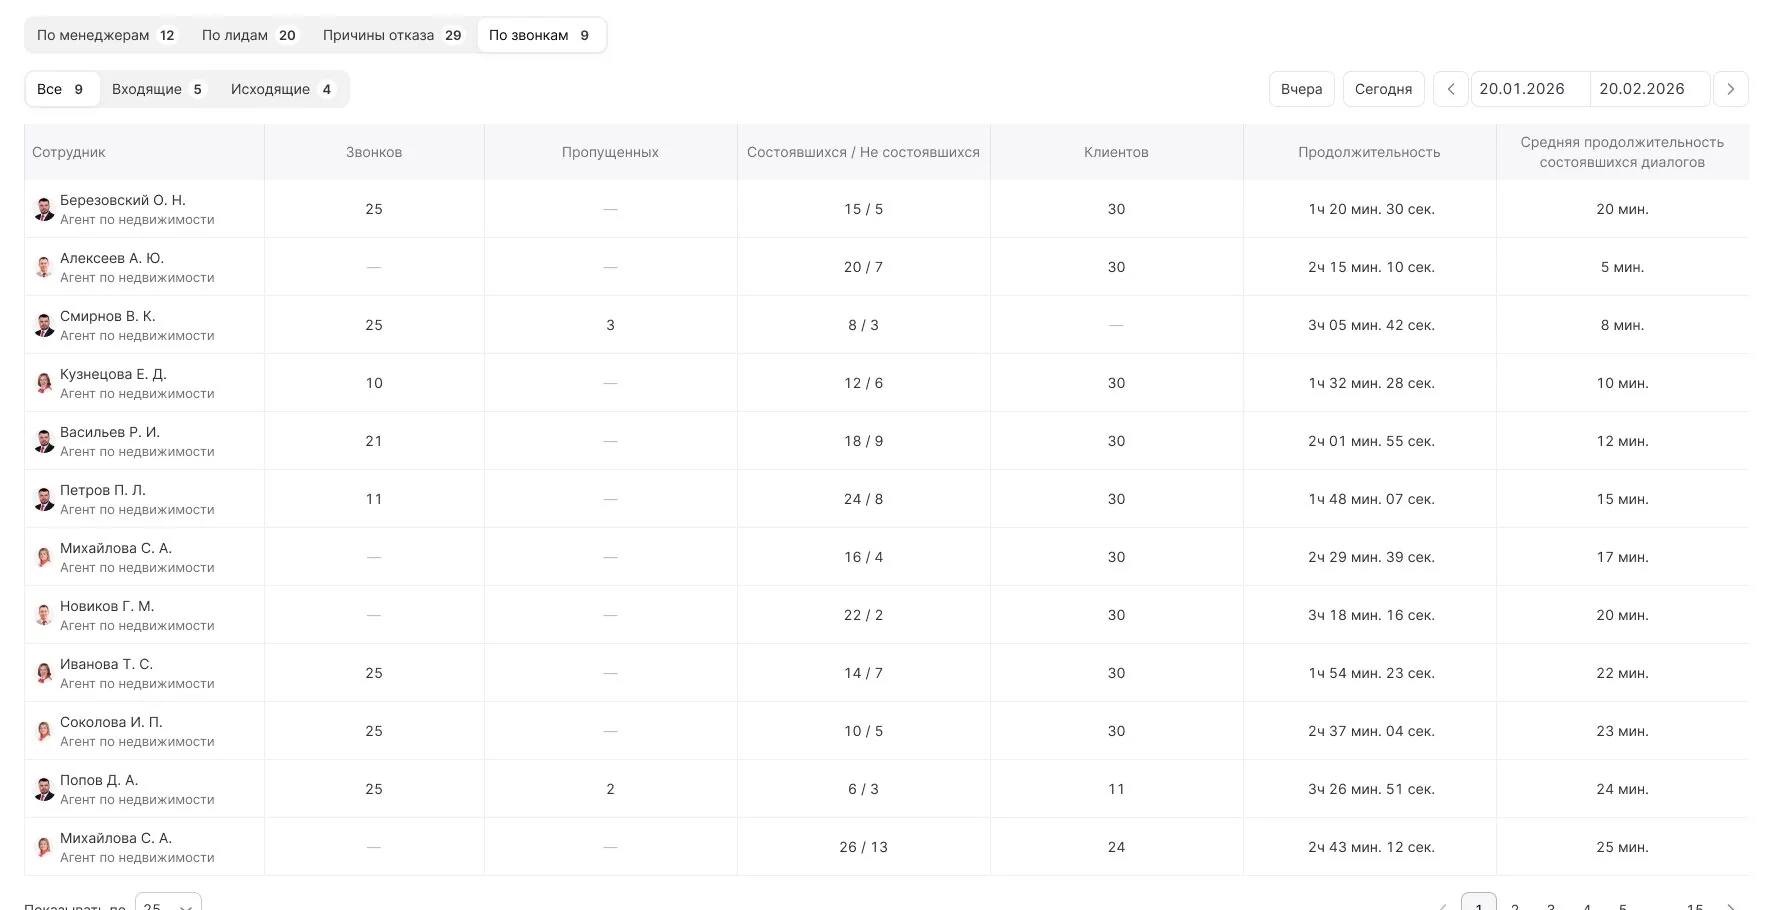Open end date field 20.02.2026
The height and width of the screenshot is (910, 1789).
point(1650,89)
